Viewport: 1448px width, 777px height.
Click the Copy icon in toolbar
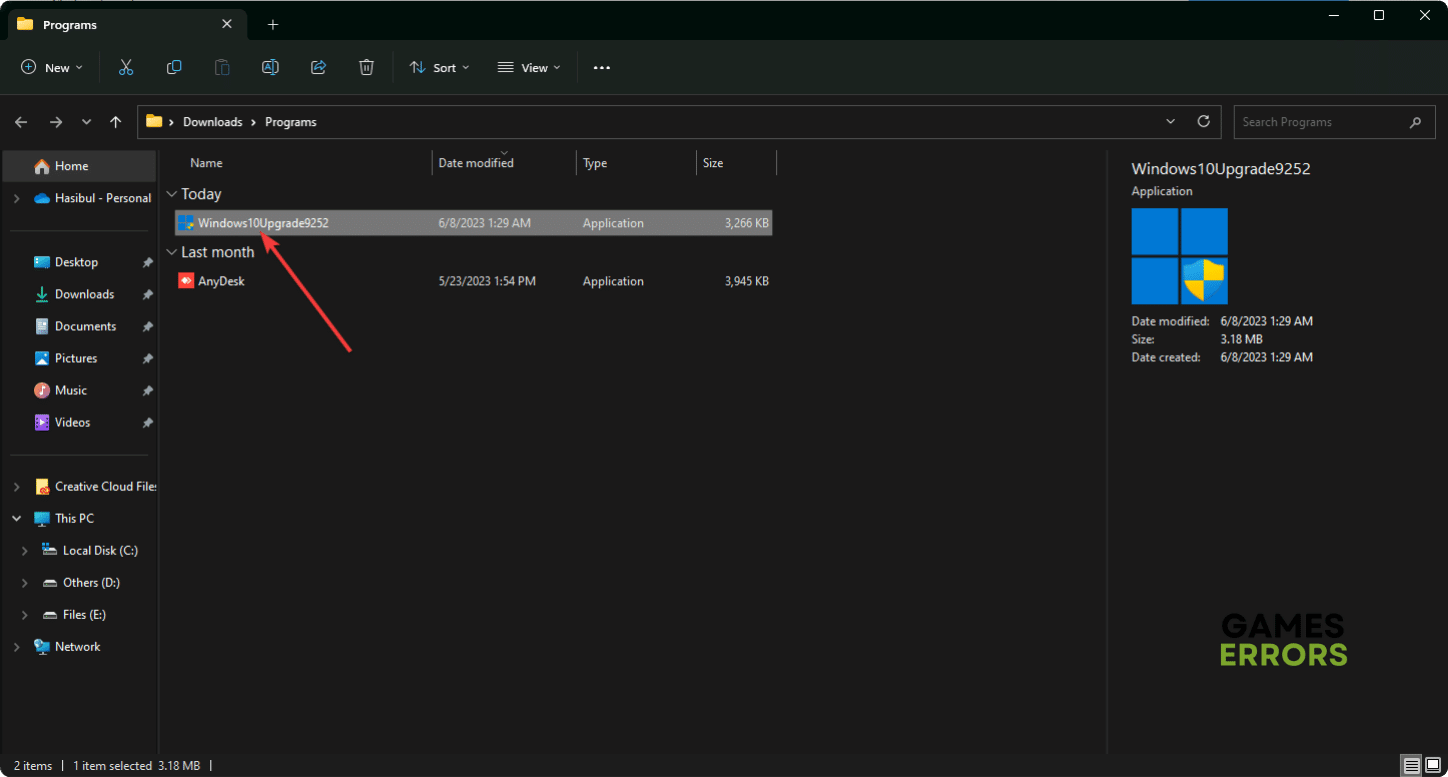[174, 67]
